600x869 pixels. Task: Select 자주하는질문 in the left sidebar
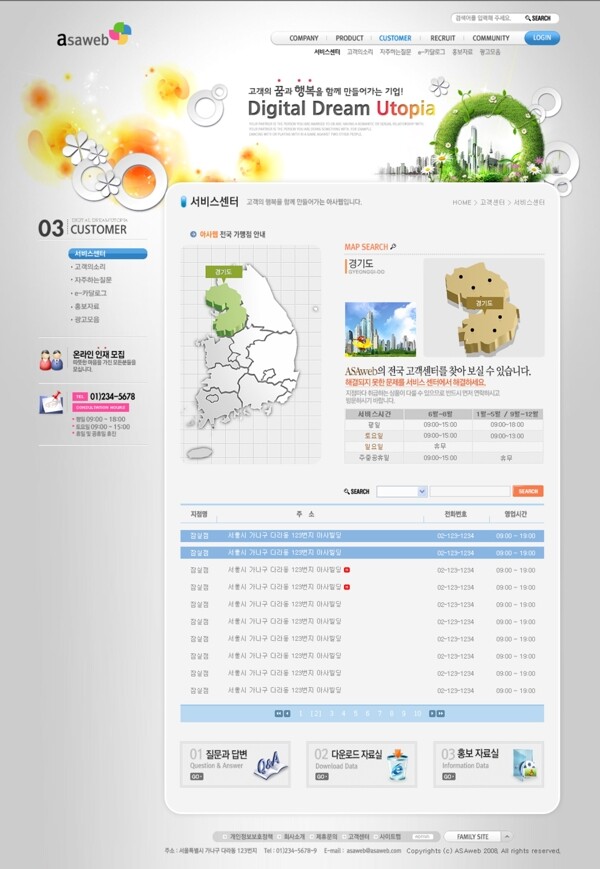(92, 280)
